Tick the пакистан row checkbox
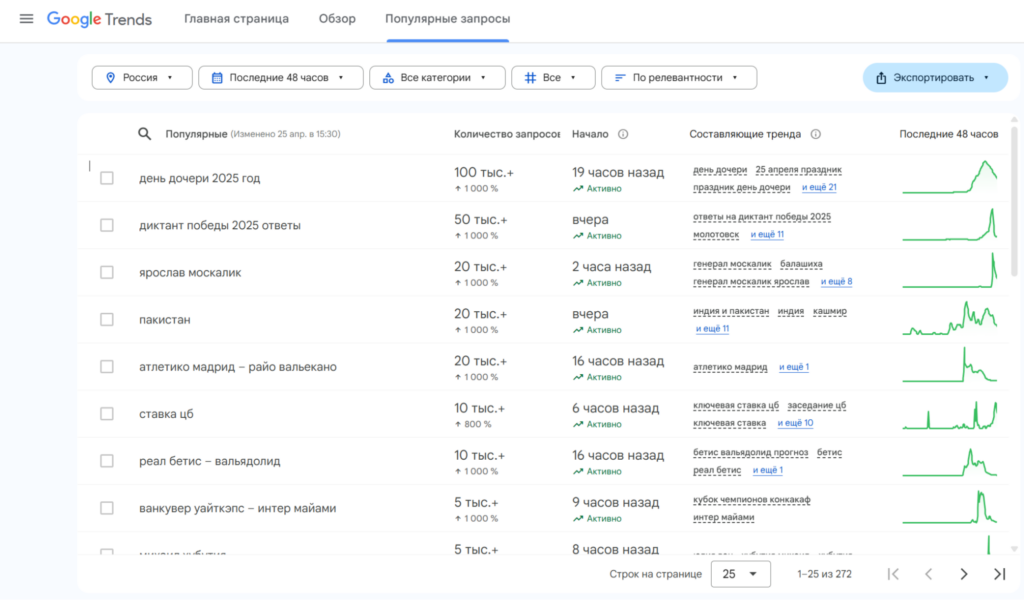Viewport: 1024px width, 600px height. point(106,319)
